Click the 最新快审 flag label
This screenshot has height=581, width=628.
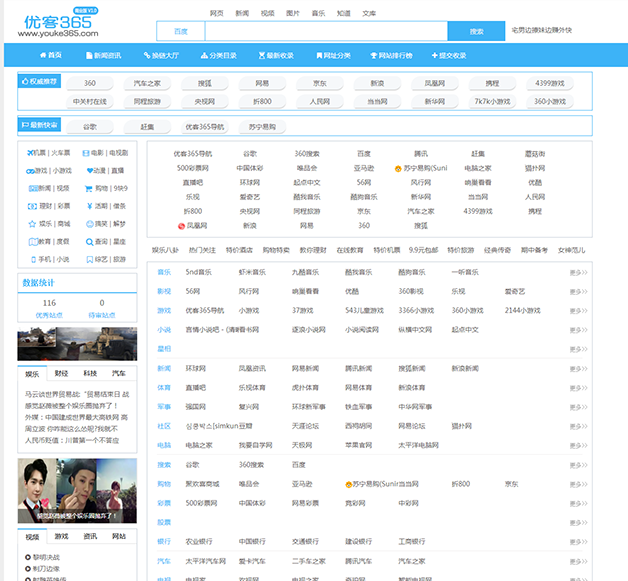39,125
